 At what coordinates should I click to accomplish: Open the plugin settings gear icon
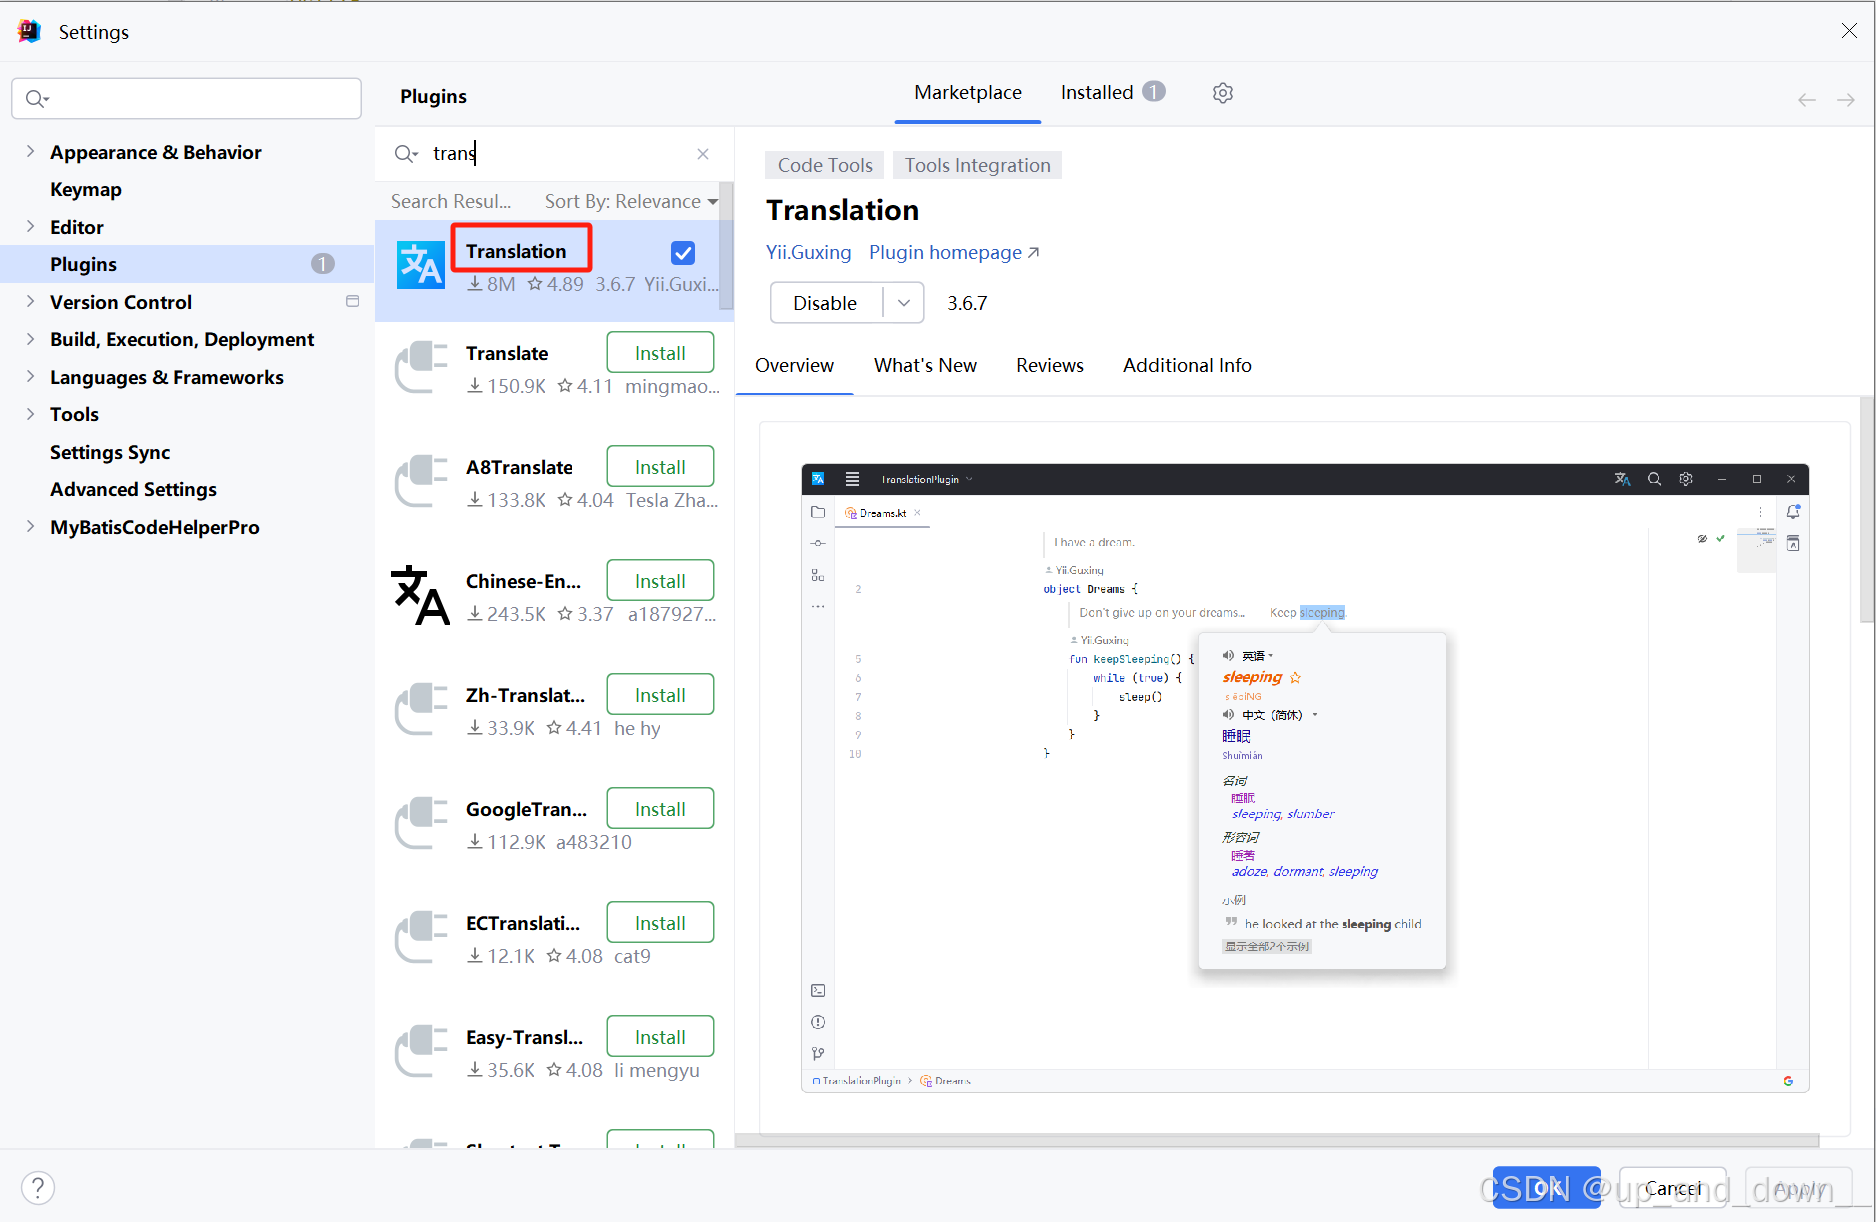point(1222,93)
